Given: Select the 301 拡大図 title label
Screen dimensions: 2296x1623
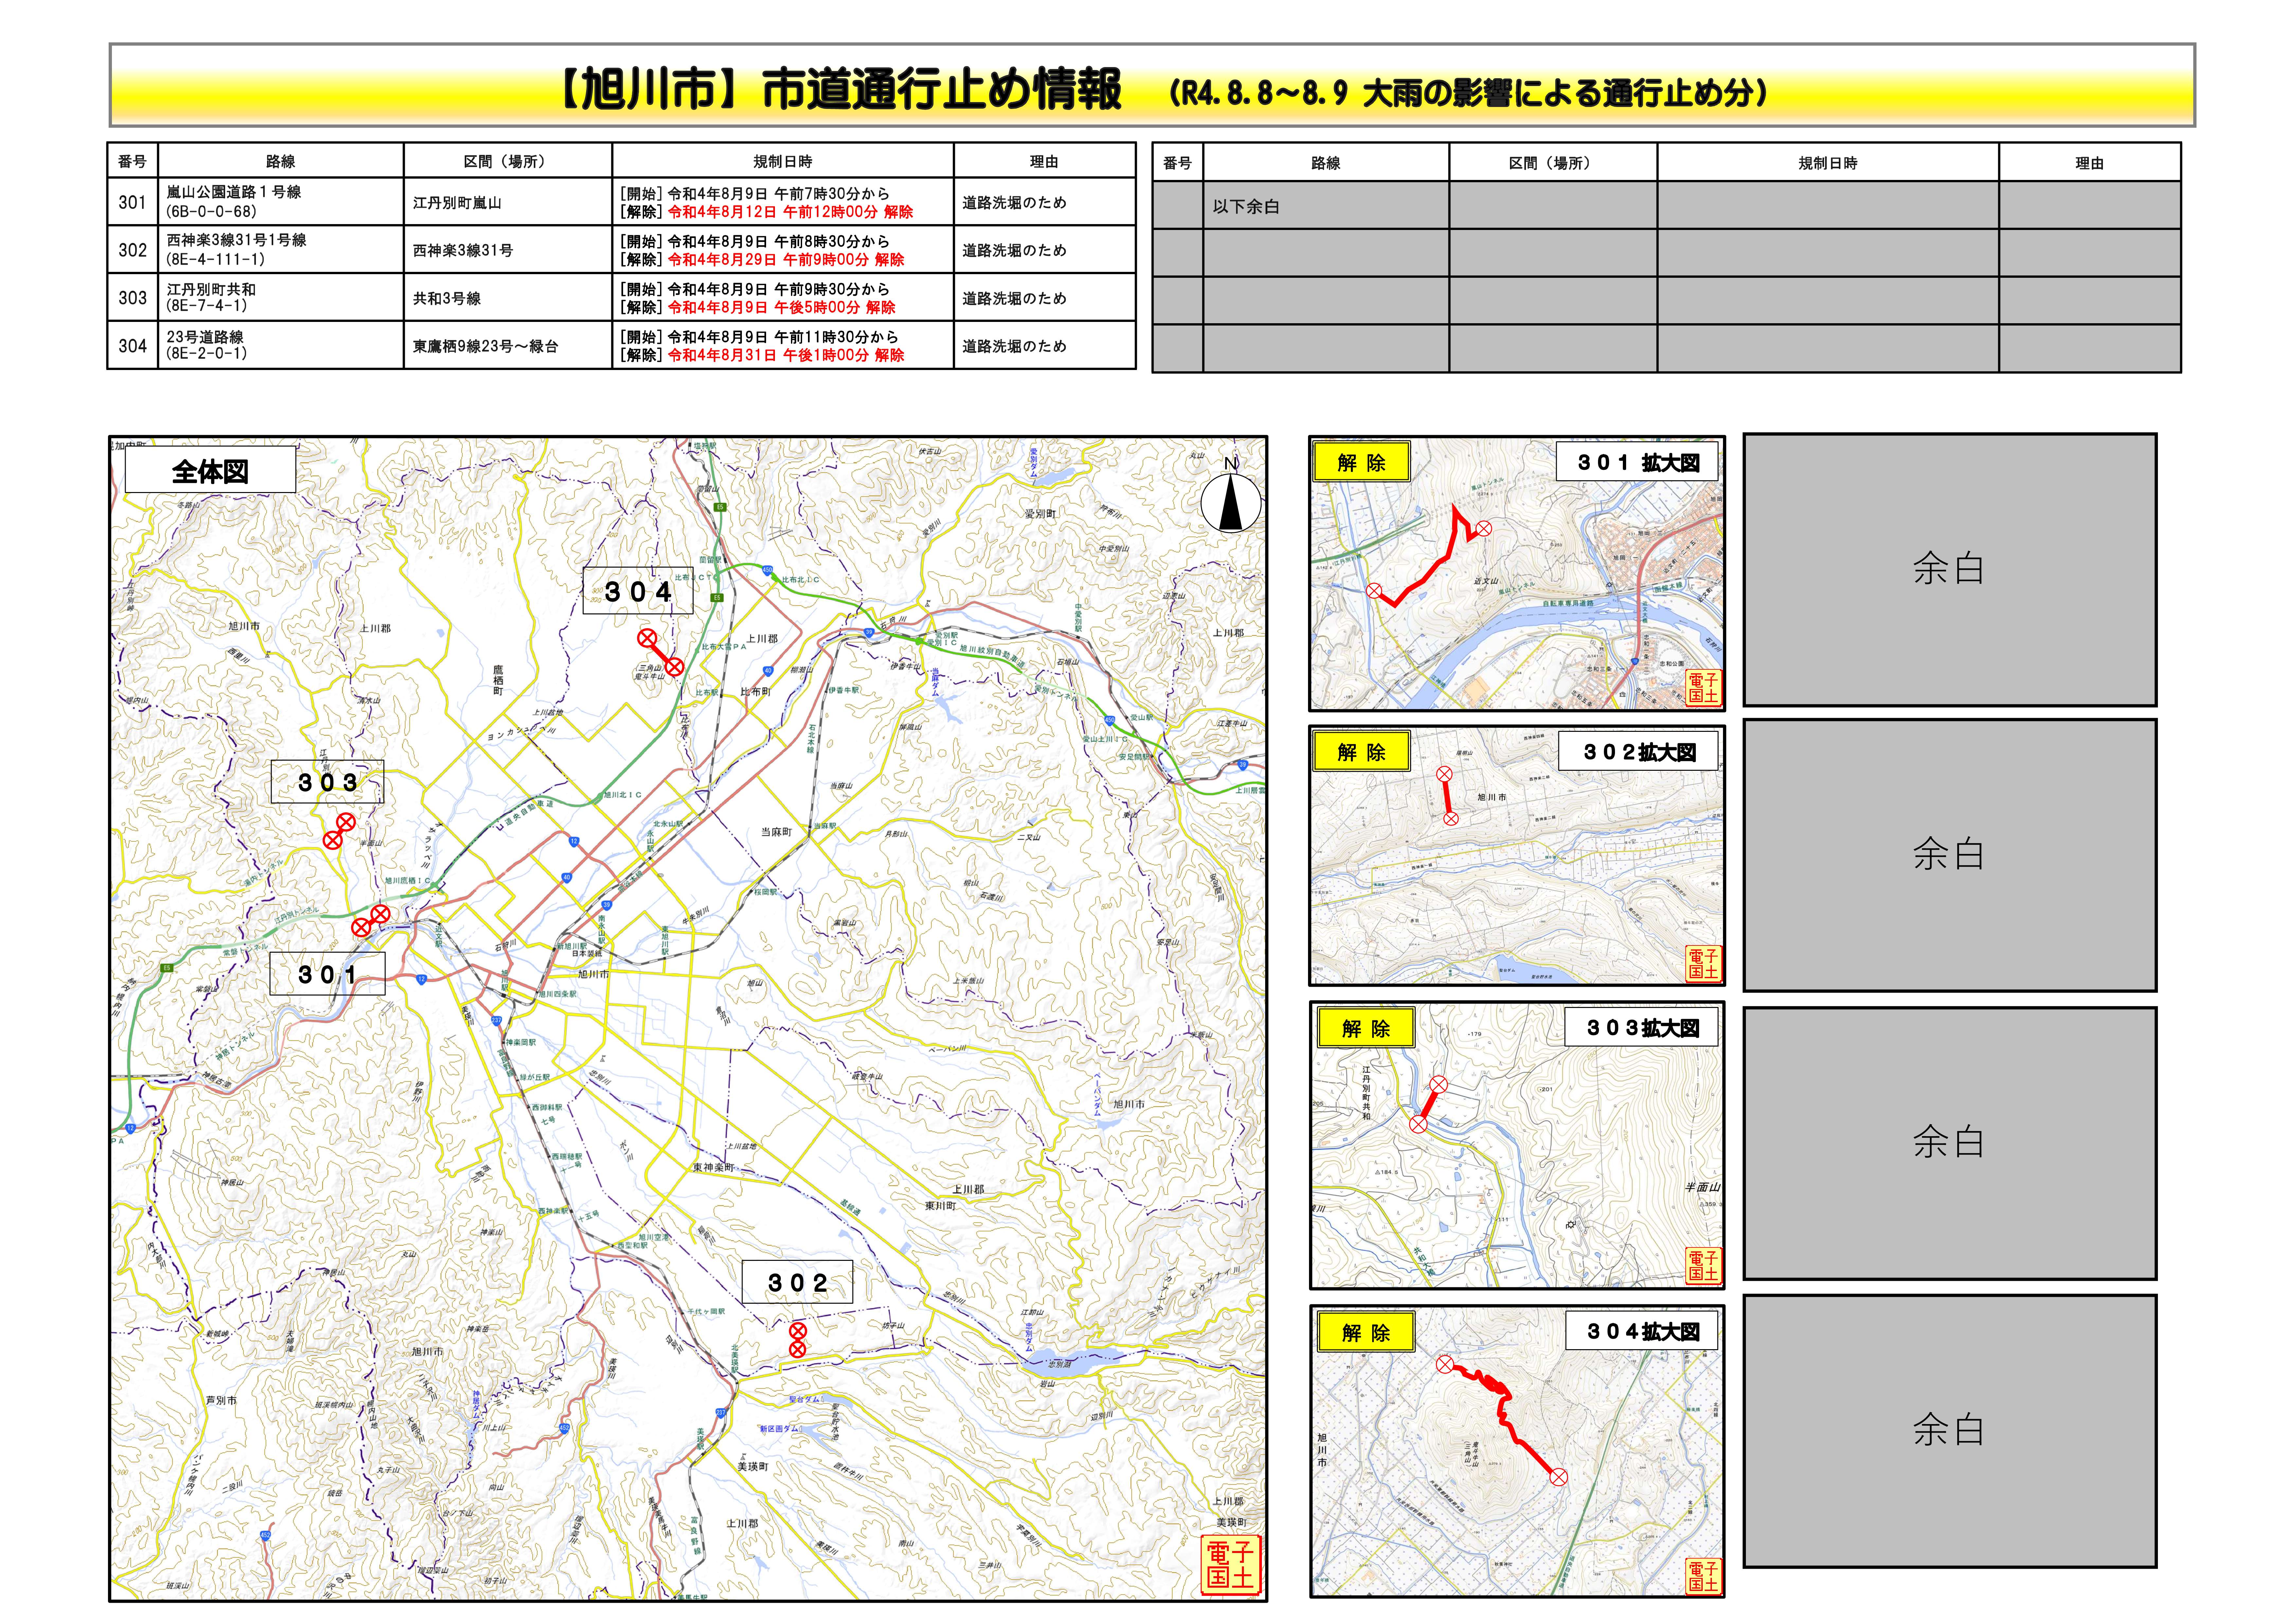Looking at the screenshot, I should coord(1637,462).
